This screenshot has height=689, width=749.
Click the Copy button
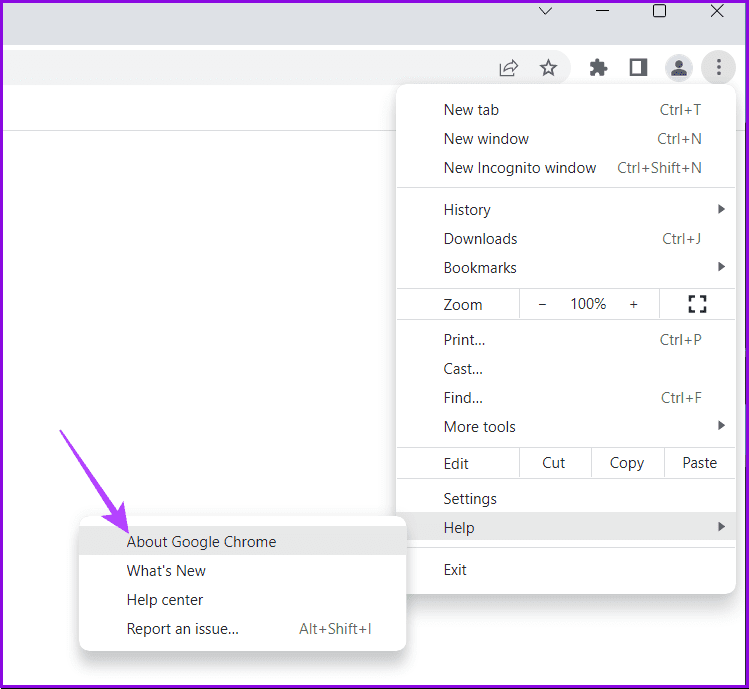pyautogui.click(x=627, y=463)
